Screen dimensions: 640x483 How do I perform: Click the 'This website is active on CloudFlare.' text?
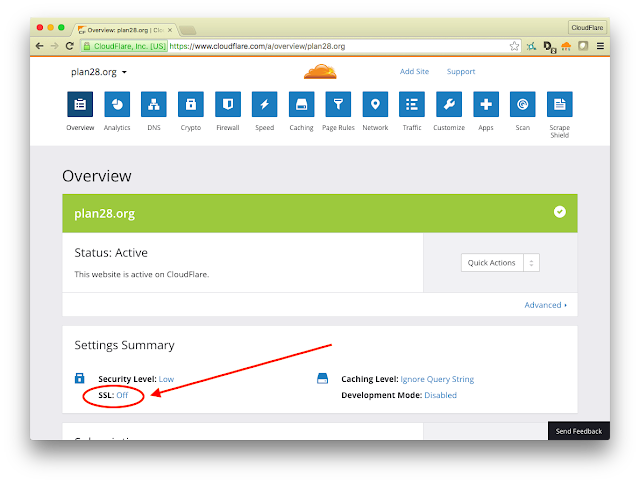pos(142,274)
